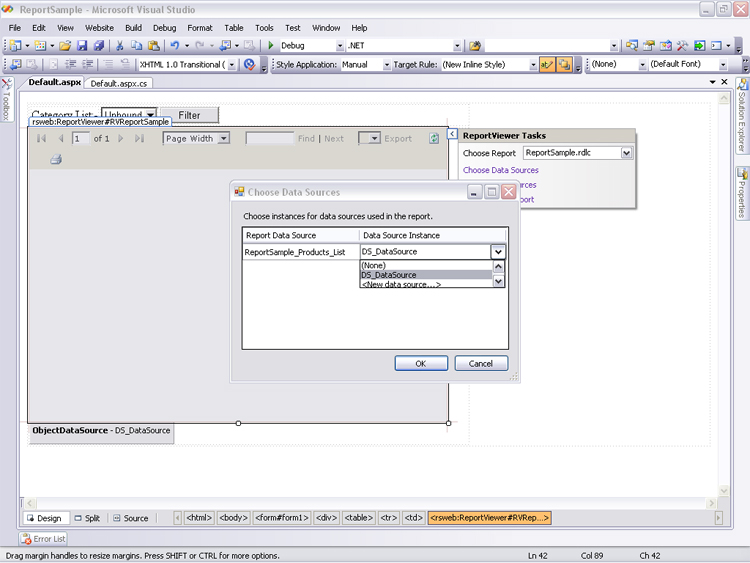Open the (Default Font) dropdown
750x563 pixels.
(x=723, y=65)
